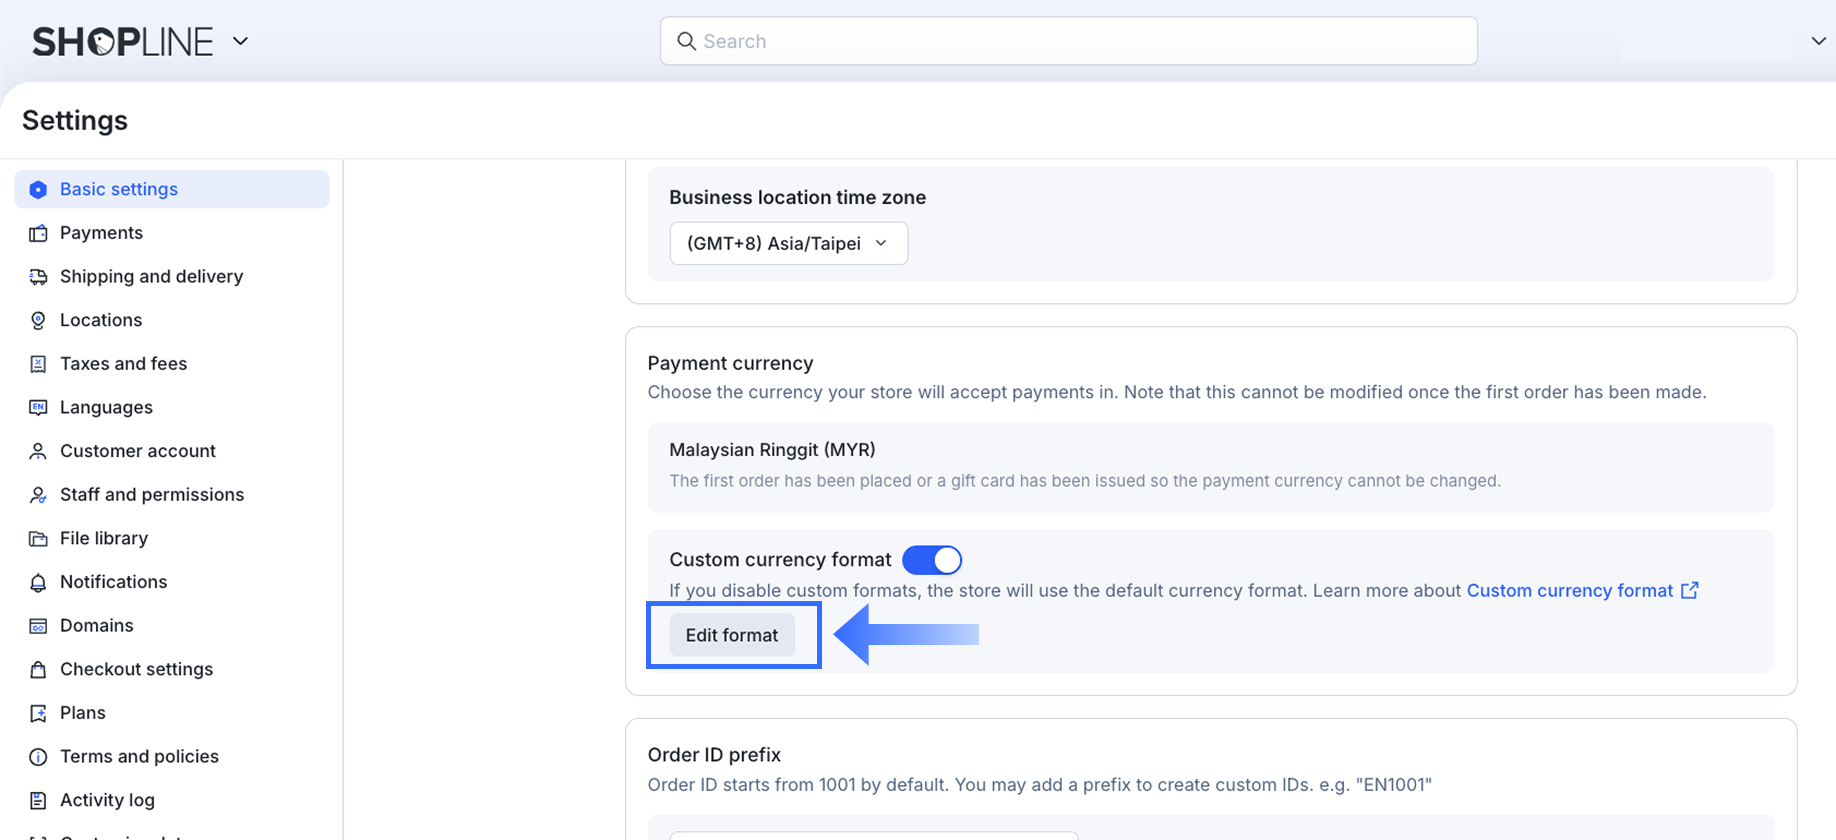The width and height of the screenshot is (1836, 840).
Task: Click the File library folder icon
Action: click(38, 539)
